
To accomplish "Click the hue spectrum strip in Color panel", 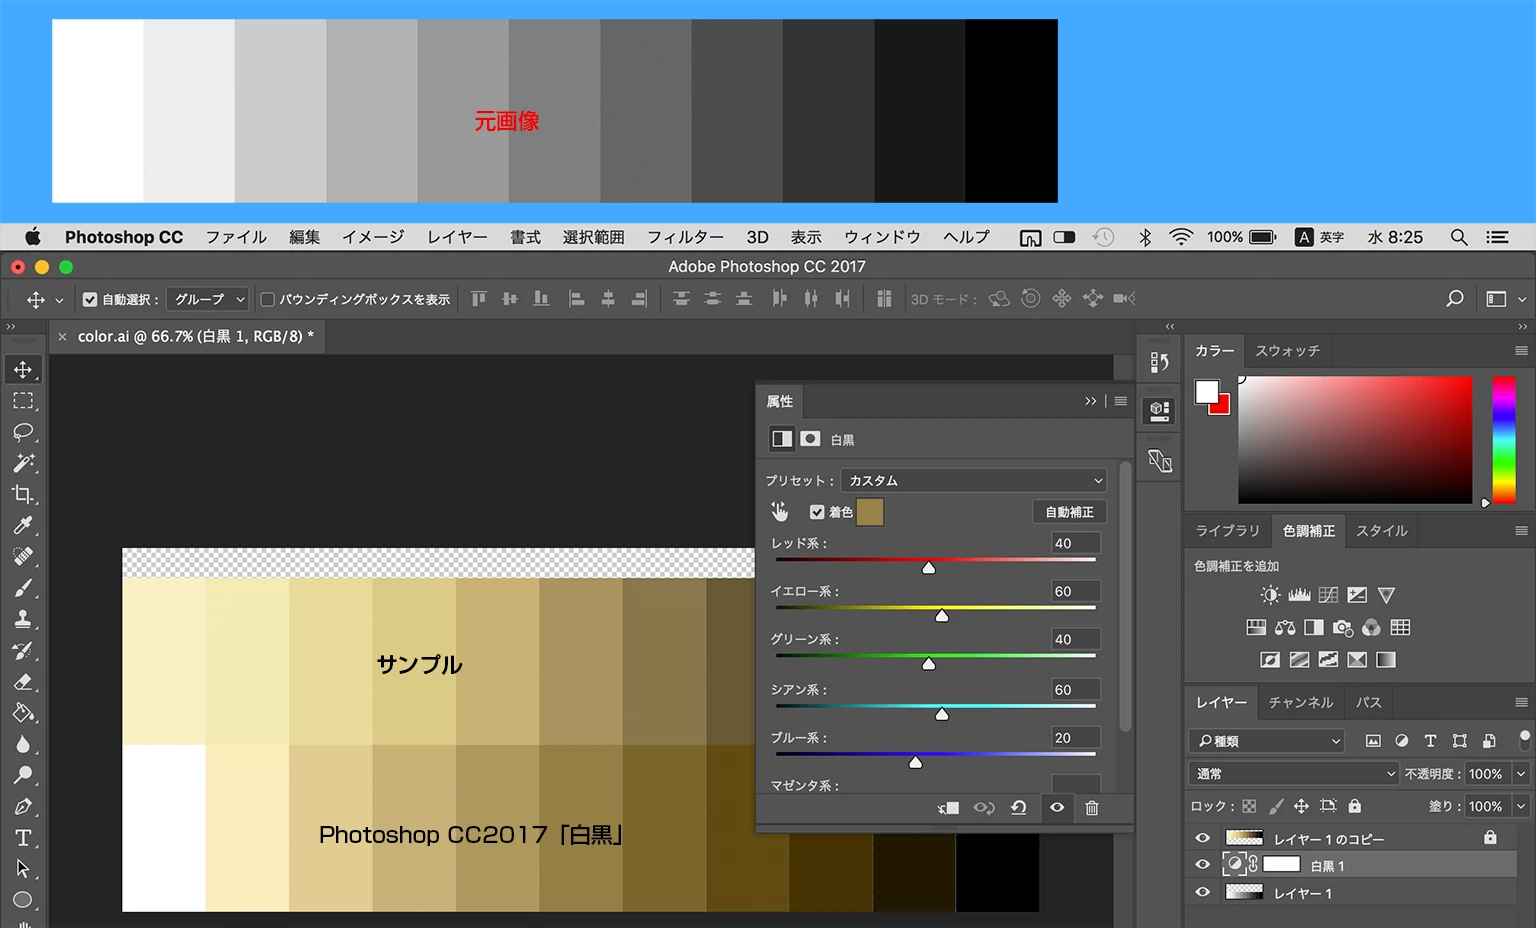I will (1504, 440).
